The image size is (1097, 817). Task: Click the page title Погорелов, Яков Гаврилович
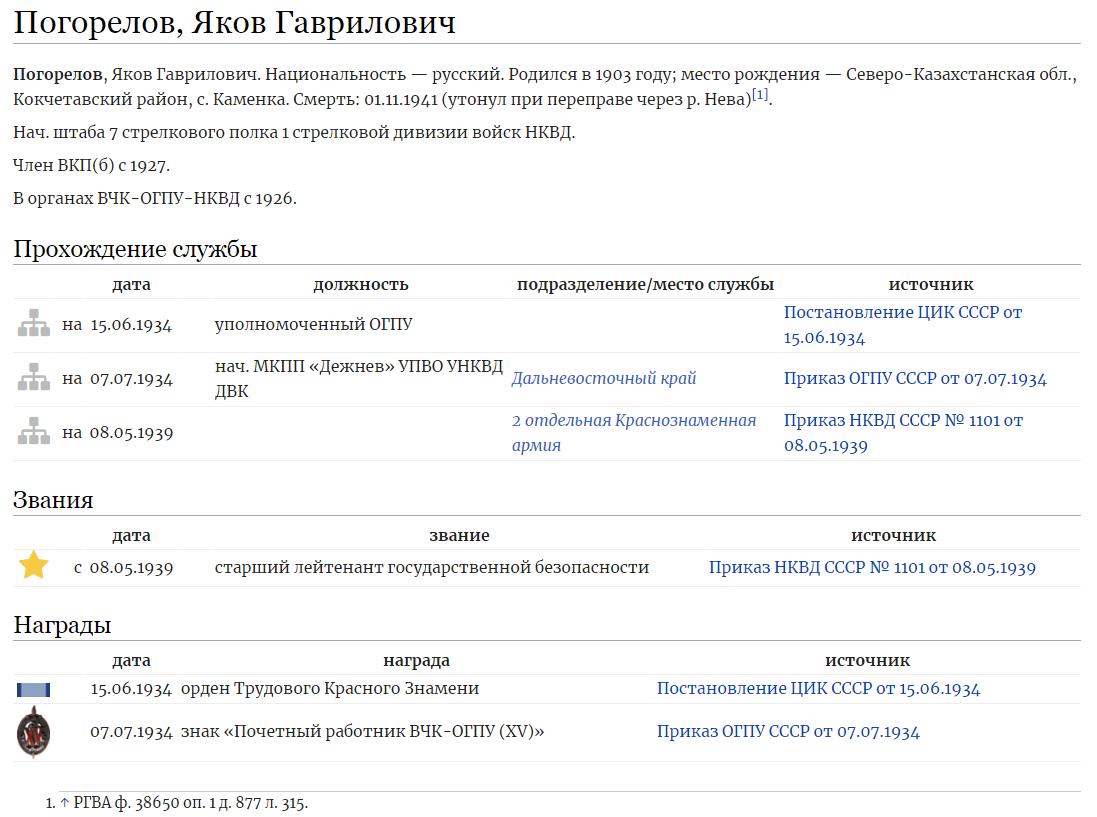pyautogui.click(x=234, y=22)
